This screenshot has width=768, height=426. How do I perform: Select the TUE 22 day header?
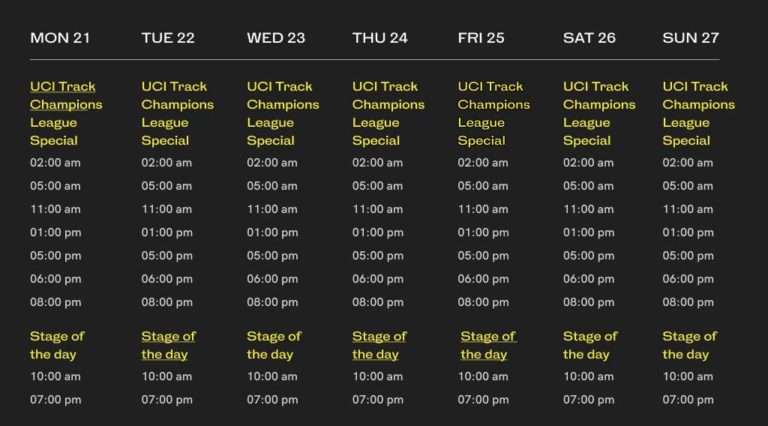tap(168, 38)
